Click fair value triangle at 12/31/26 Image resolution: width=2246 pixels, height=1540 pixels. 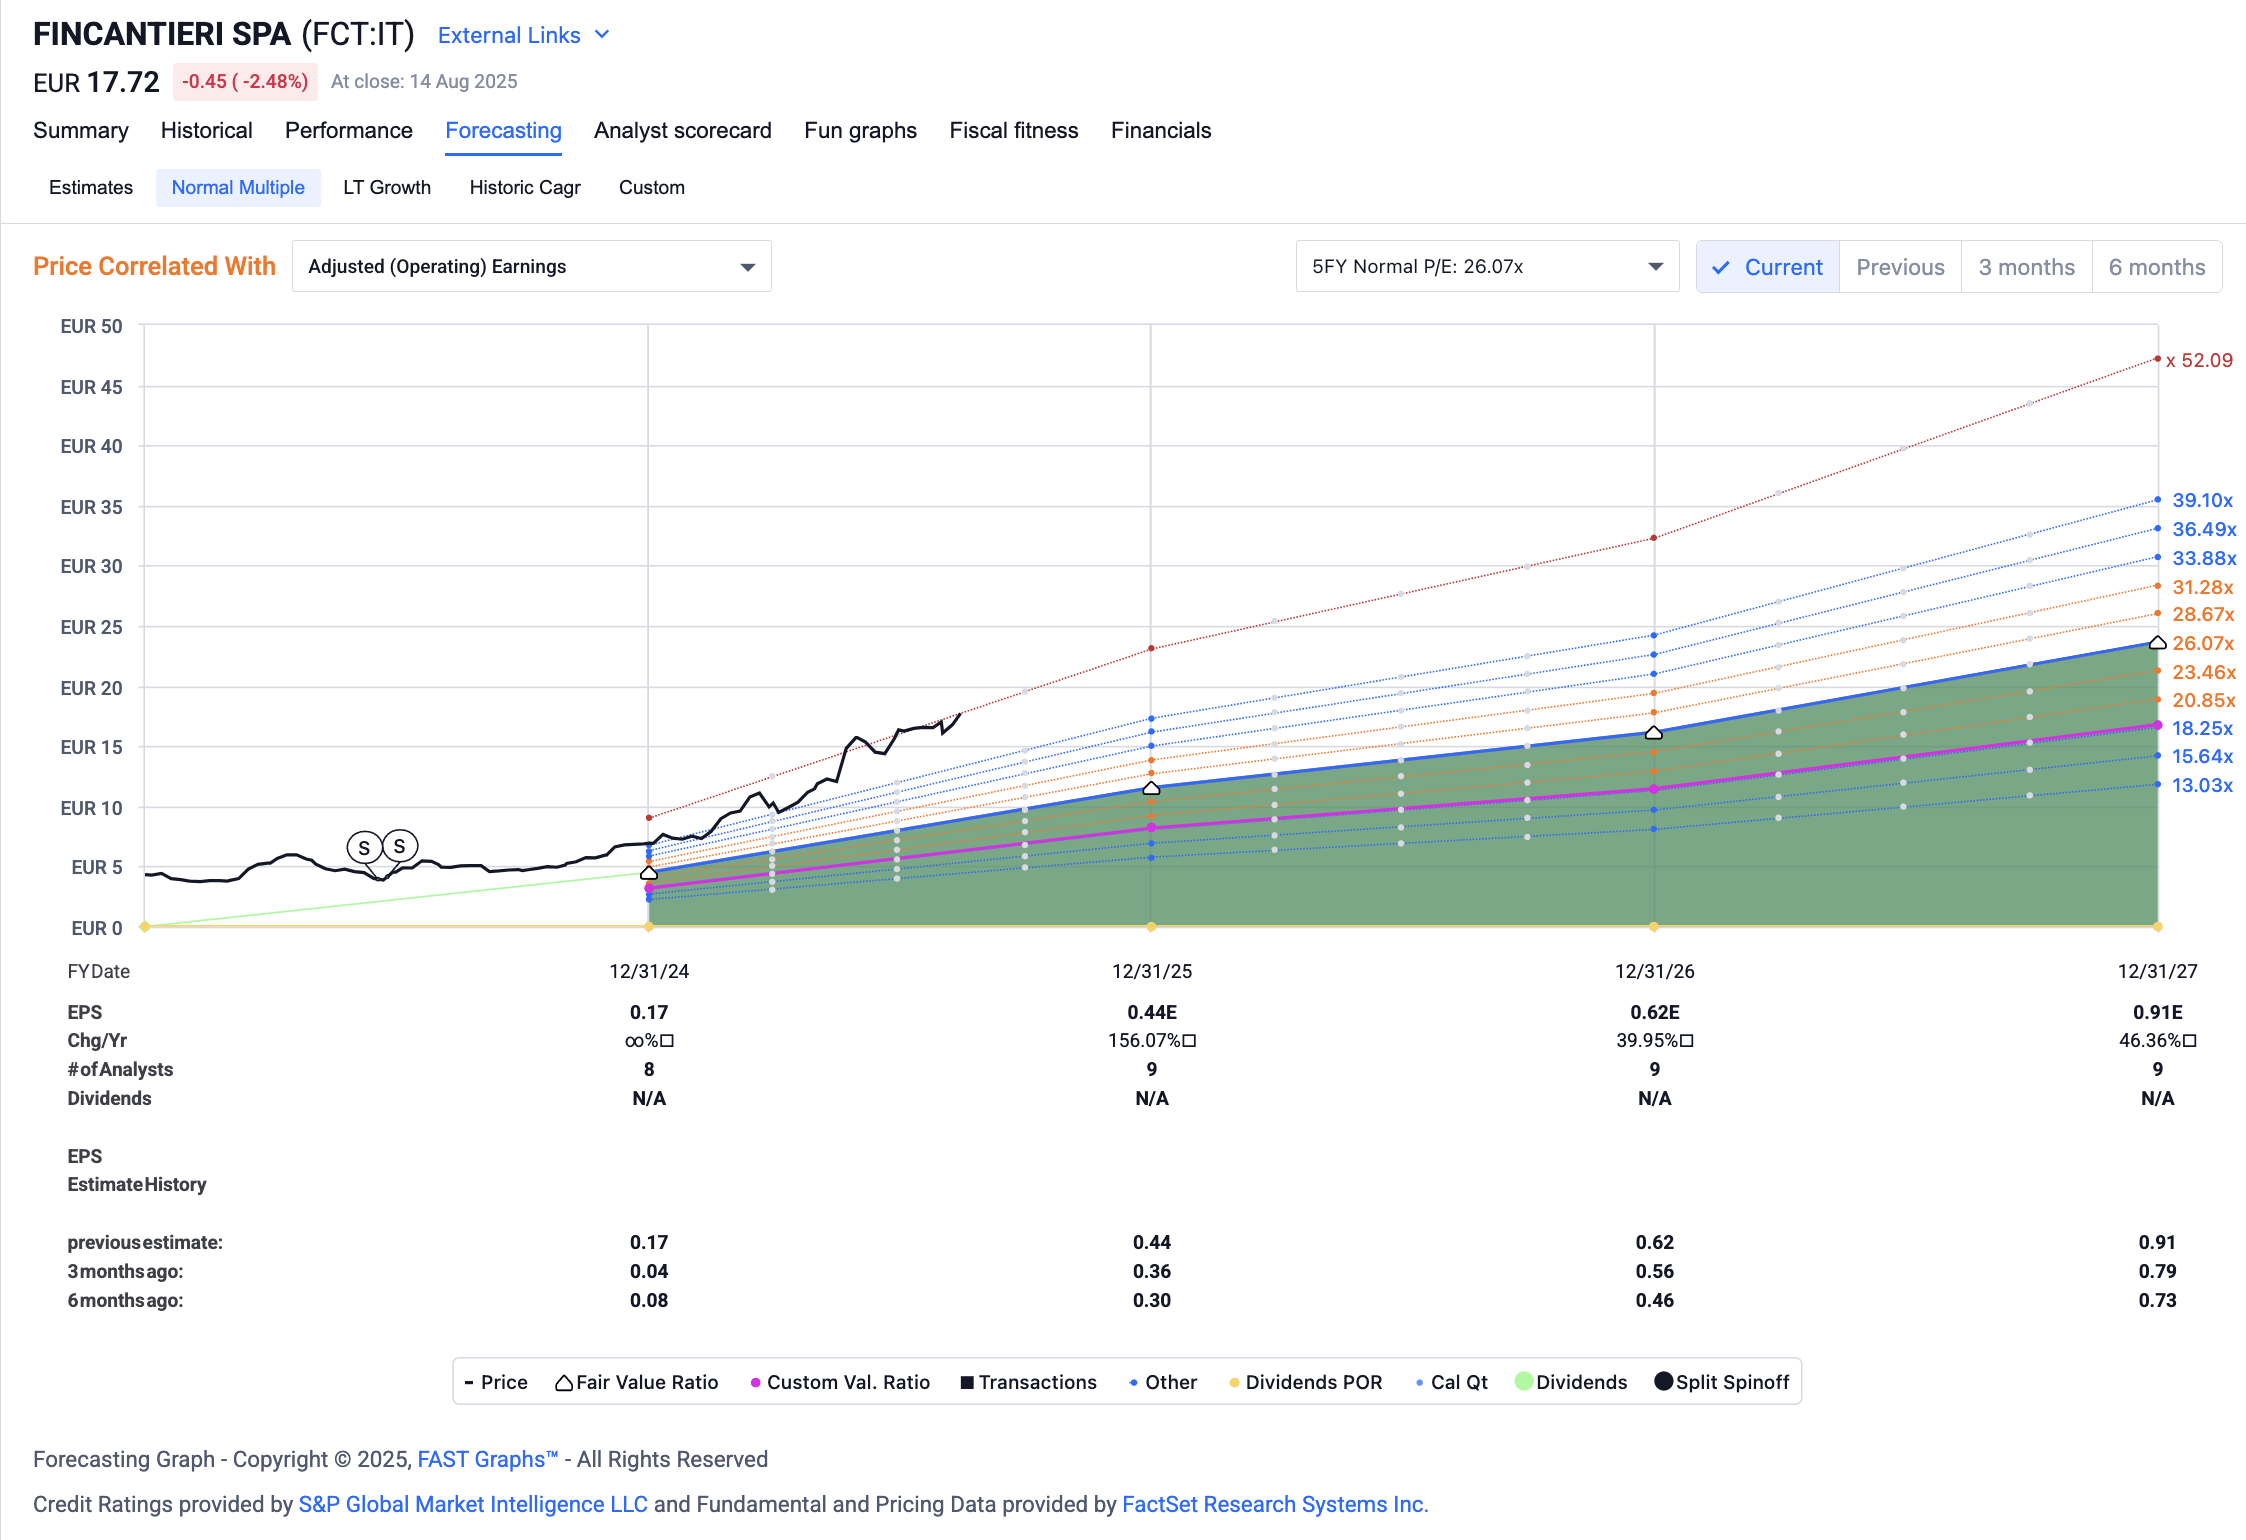(1654, 733)
